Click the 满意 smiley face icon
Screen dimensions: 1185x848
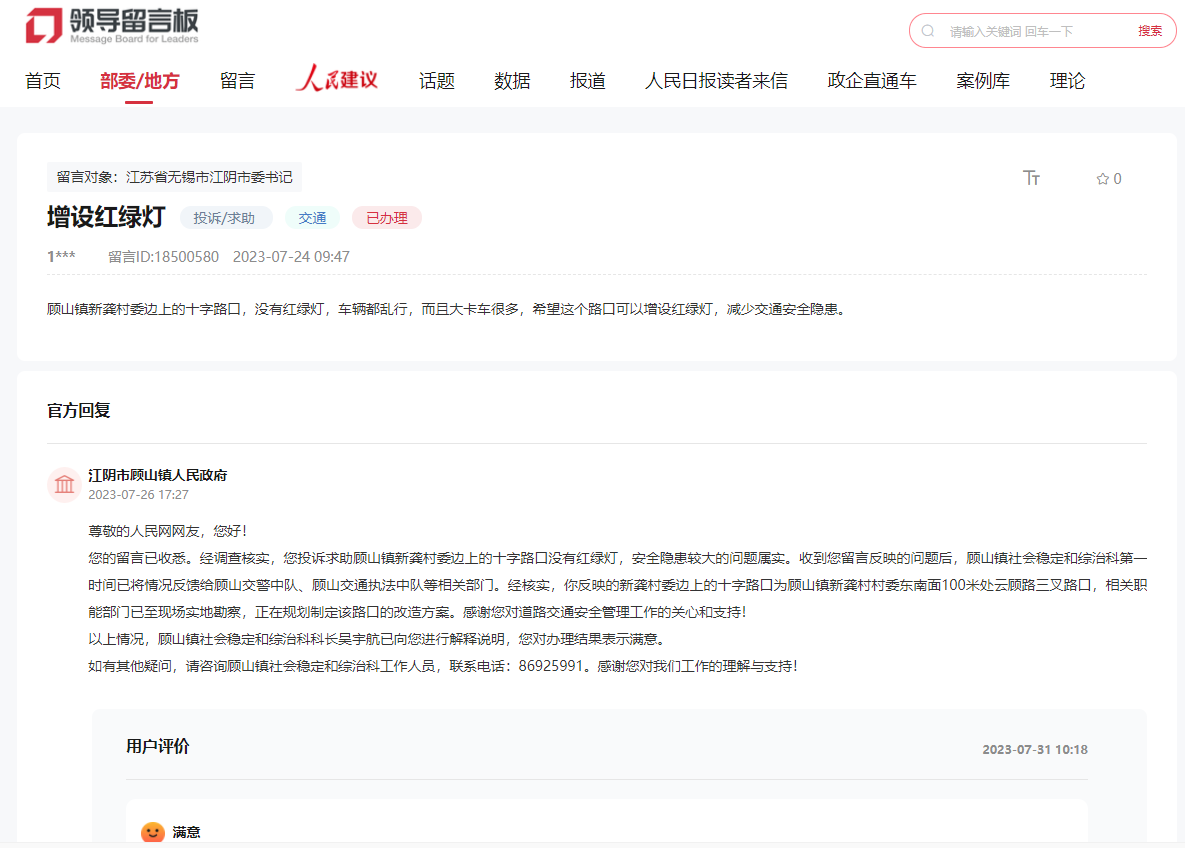coord(152,832)
